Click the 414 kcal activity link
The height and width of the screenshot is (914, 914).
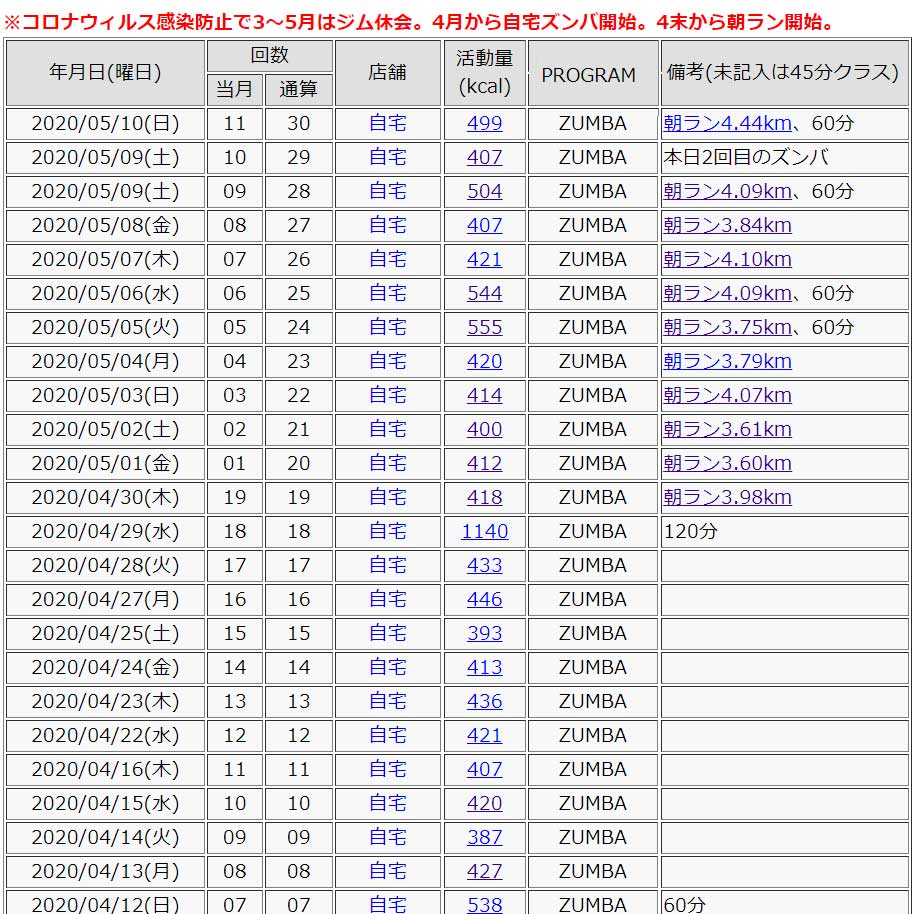click(484, 396)
